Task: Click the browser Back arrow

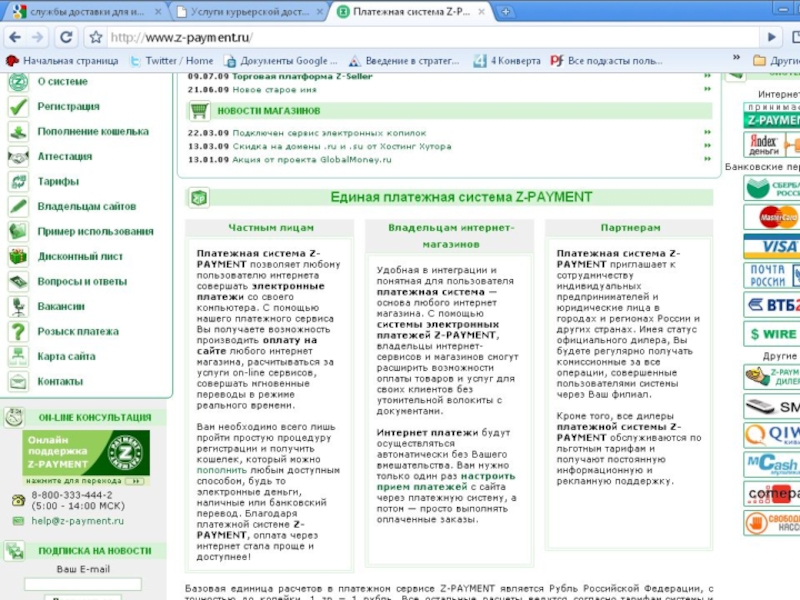Action: click(15, 37)
